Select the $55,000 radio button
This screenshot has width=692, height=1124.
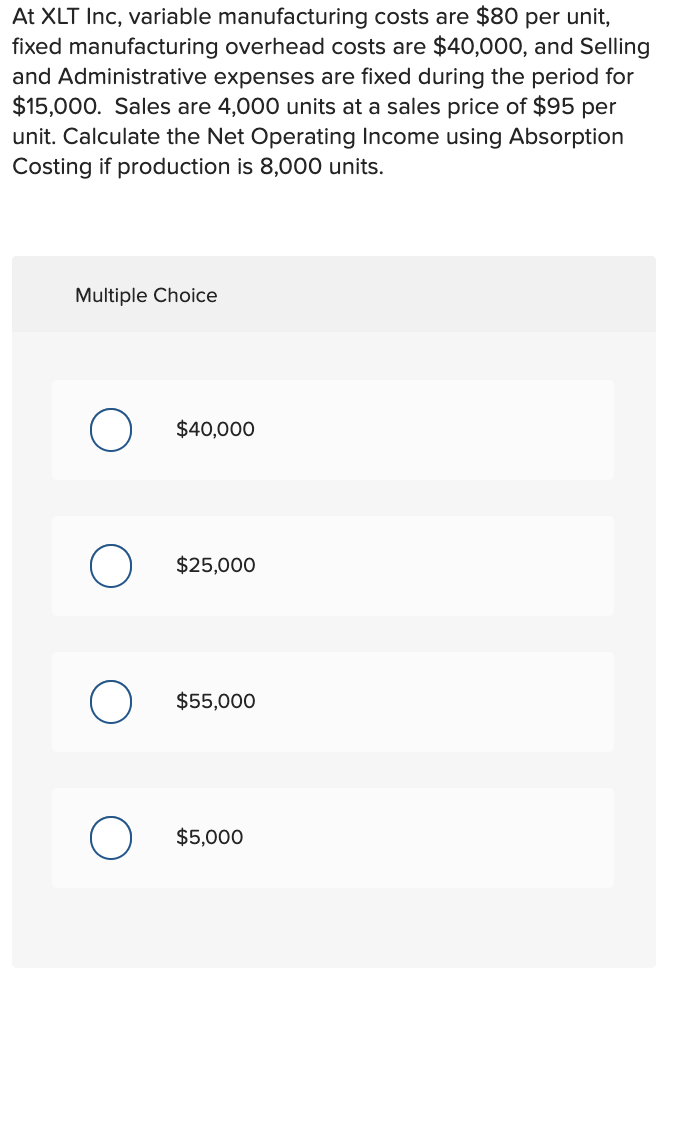point(110,701)
